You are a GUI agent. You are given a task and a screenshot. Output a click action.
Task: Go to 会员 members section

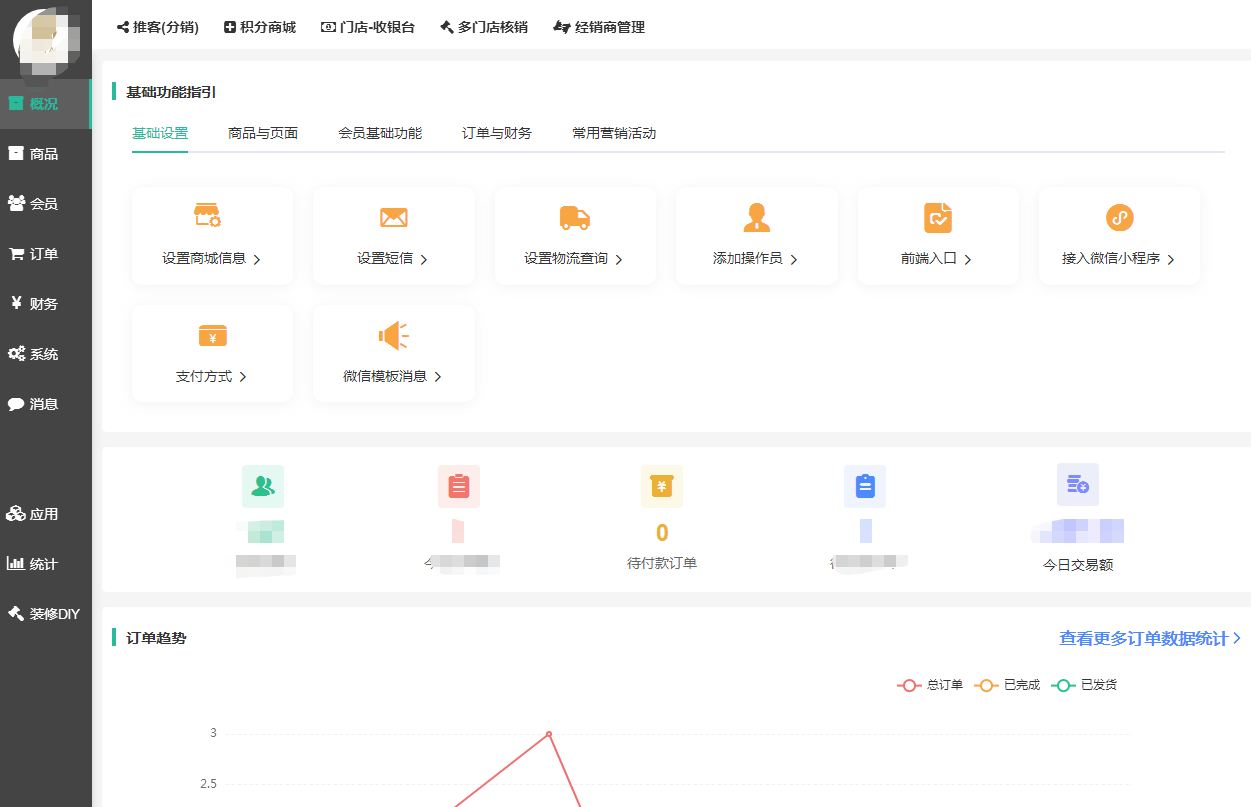coord(45,204)
